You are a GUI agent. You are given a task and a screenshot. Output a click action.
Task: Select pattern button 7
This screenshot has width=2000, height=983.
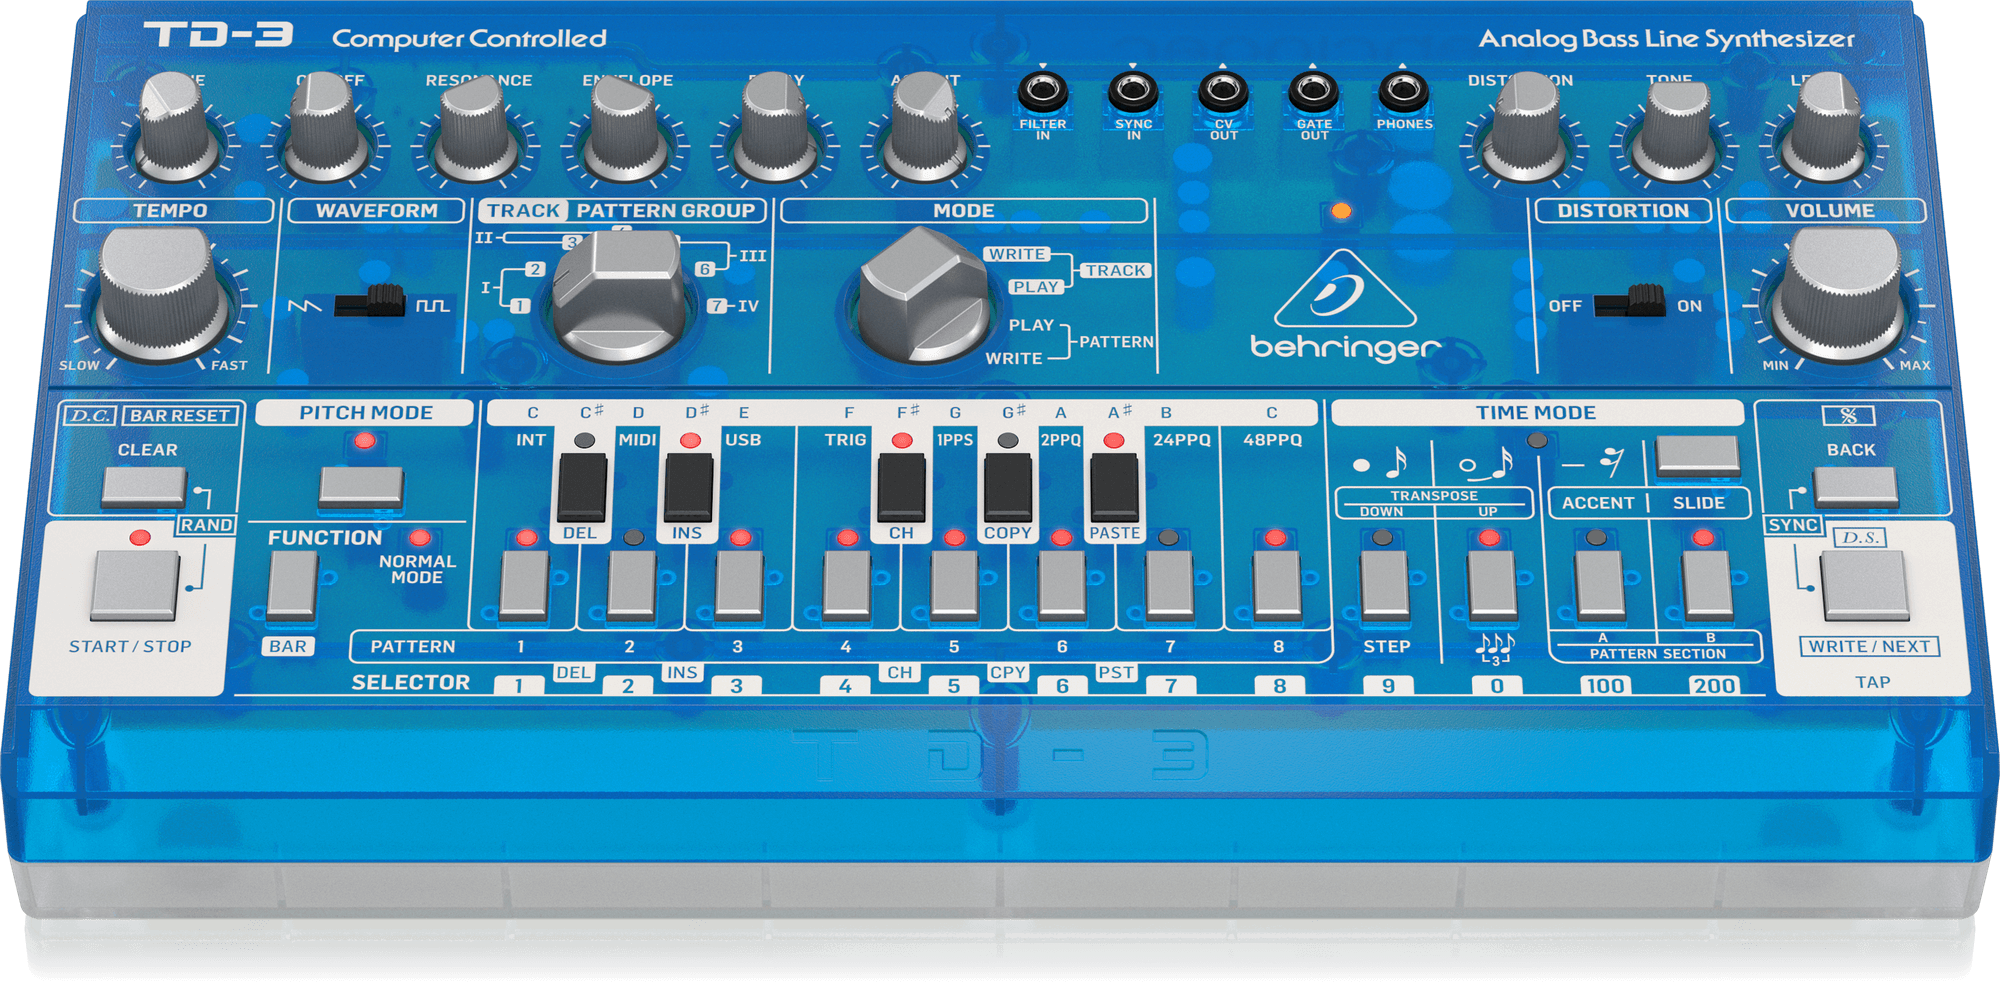(1170, 585)
